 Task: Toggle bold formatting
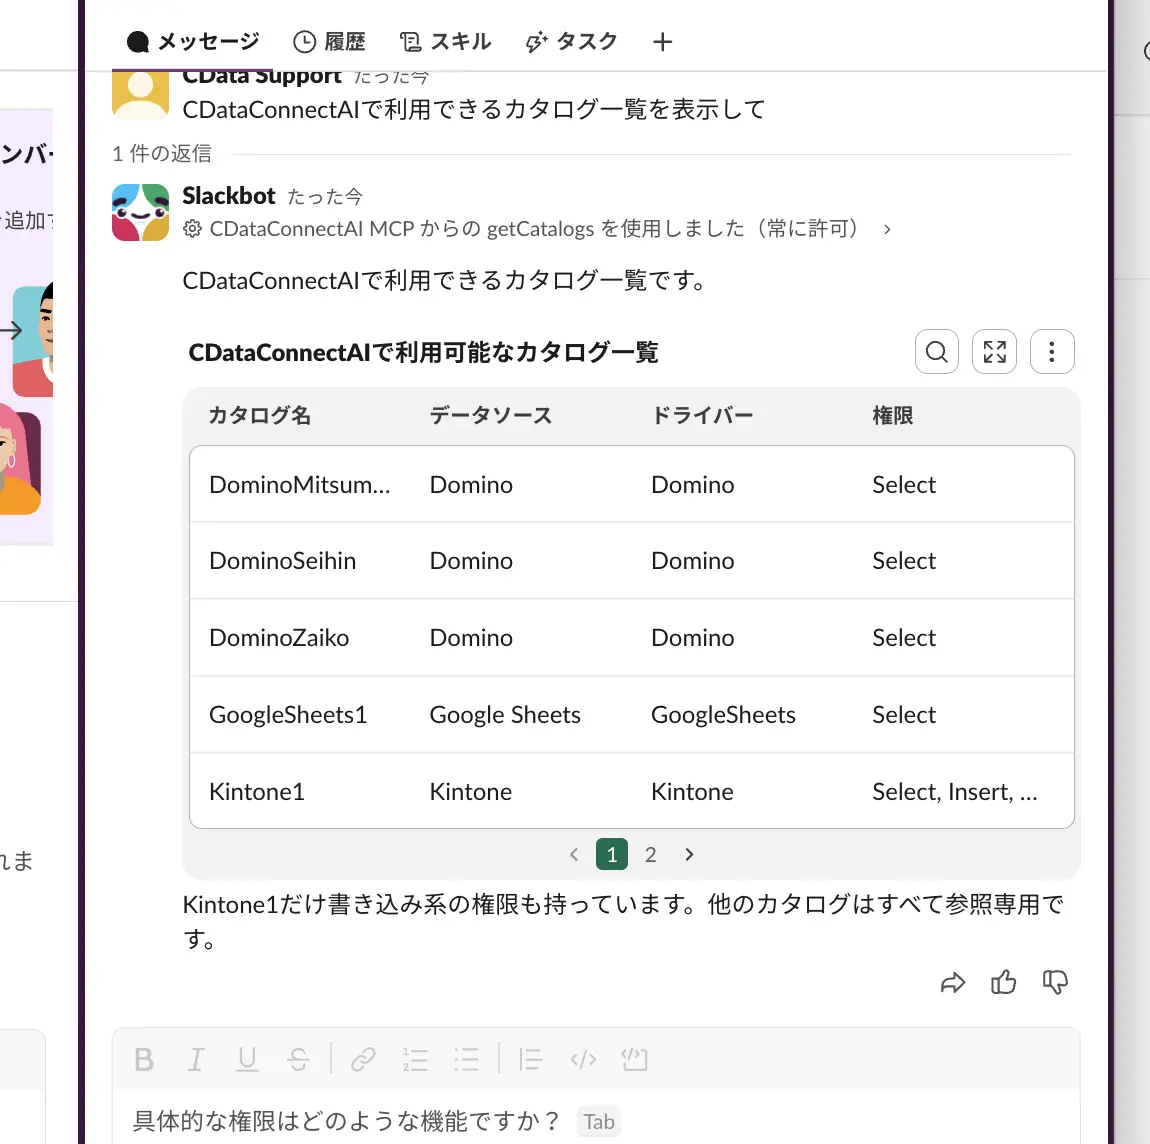click(144, 1060)
